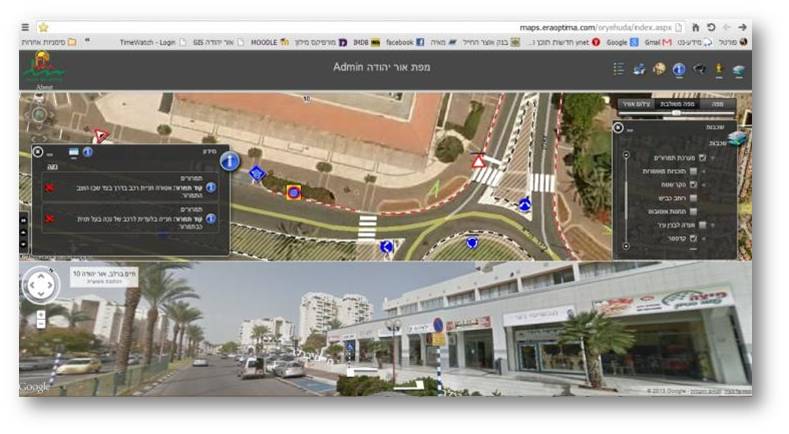Collapse the layers panel with round button
This screenshot has width=789, height=434.
(x=619, y=128)
